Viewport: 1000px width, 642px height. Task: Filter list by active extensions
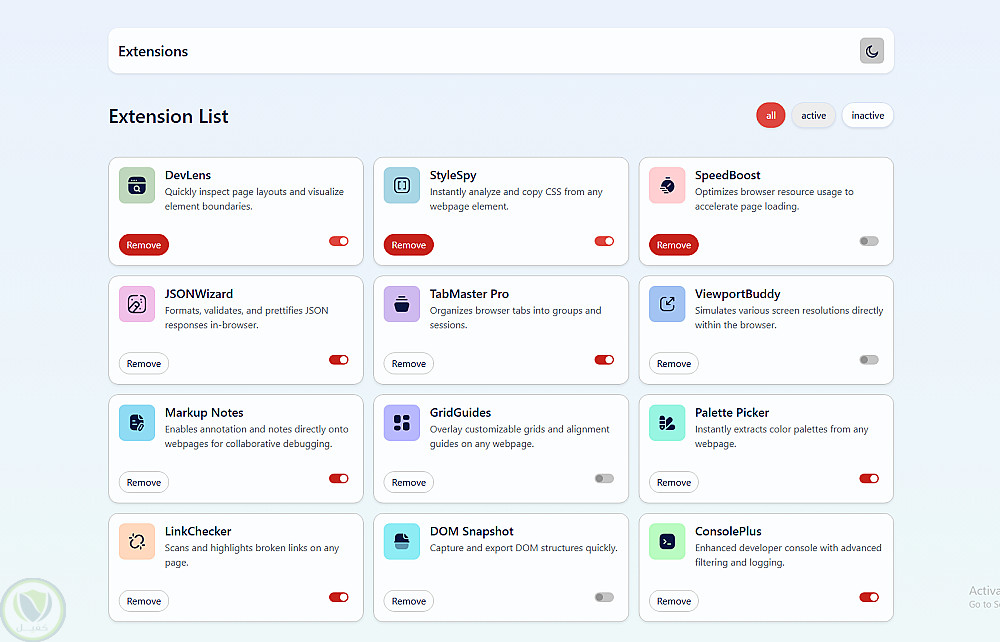813,116
